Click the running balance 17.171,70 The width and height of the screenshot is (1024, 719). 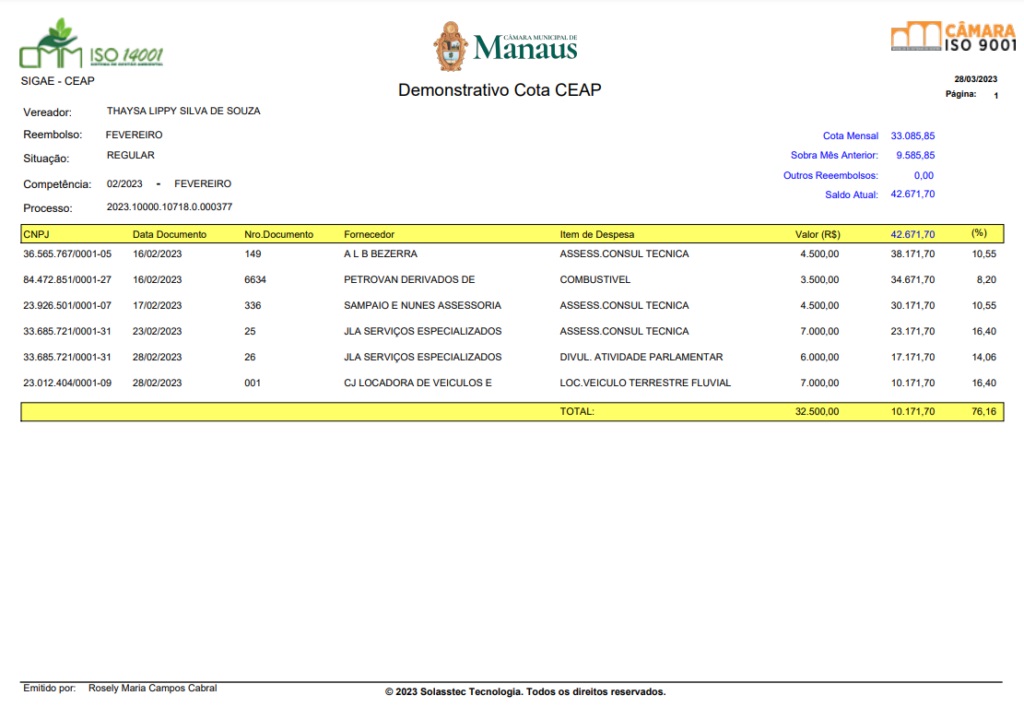pos(912,357)
